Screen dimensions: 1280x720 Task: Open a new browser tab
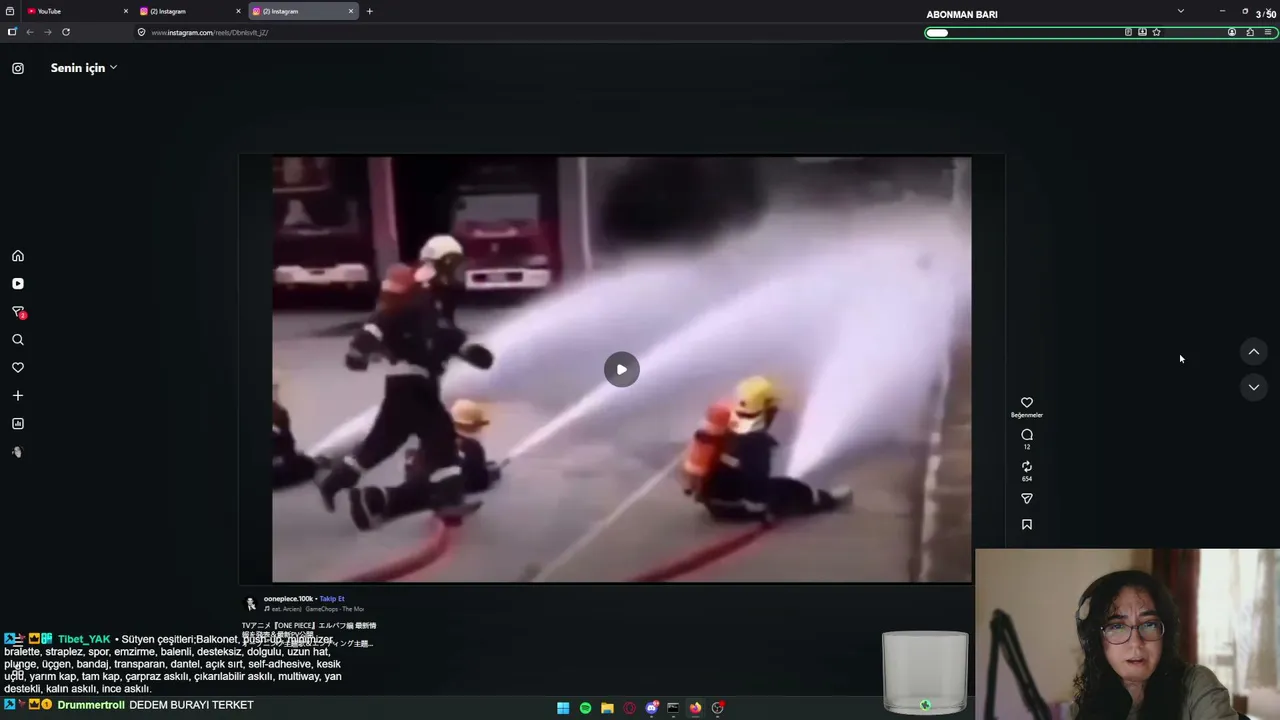370,11
